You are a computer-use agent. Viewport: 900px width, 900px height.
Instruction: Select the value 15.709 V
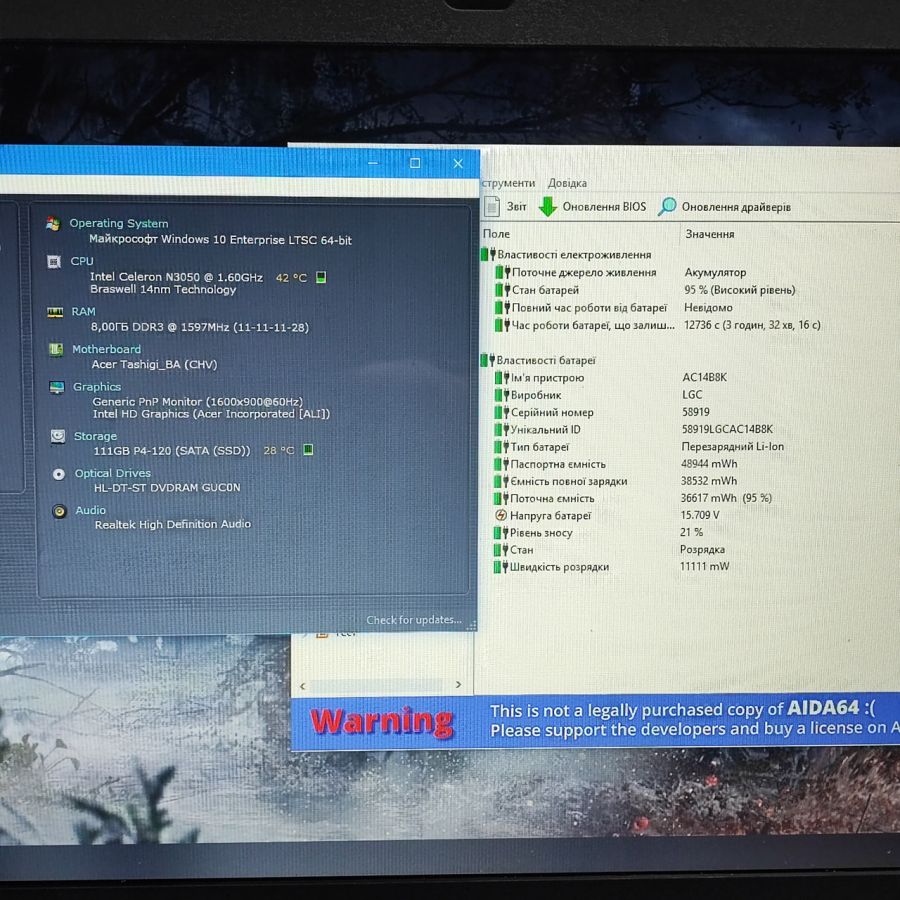click(x=700, y=515)
